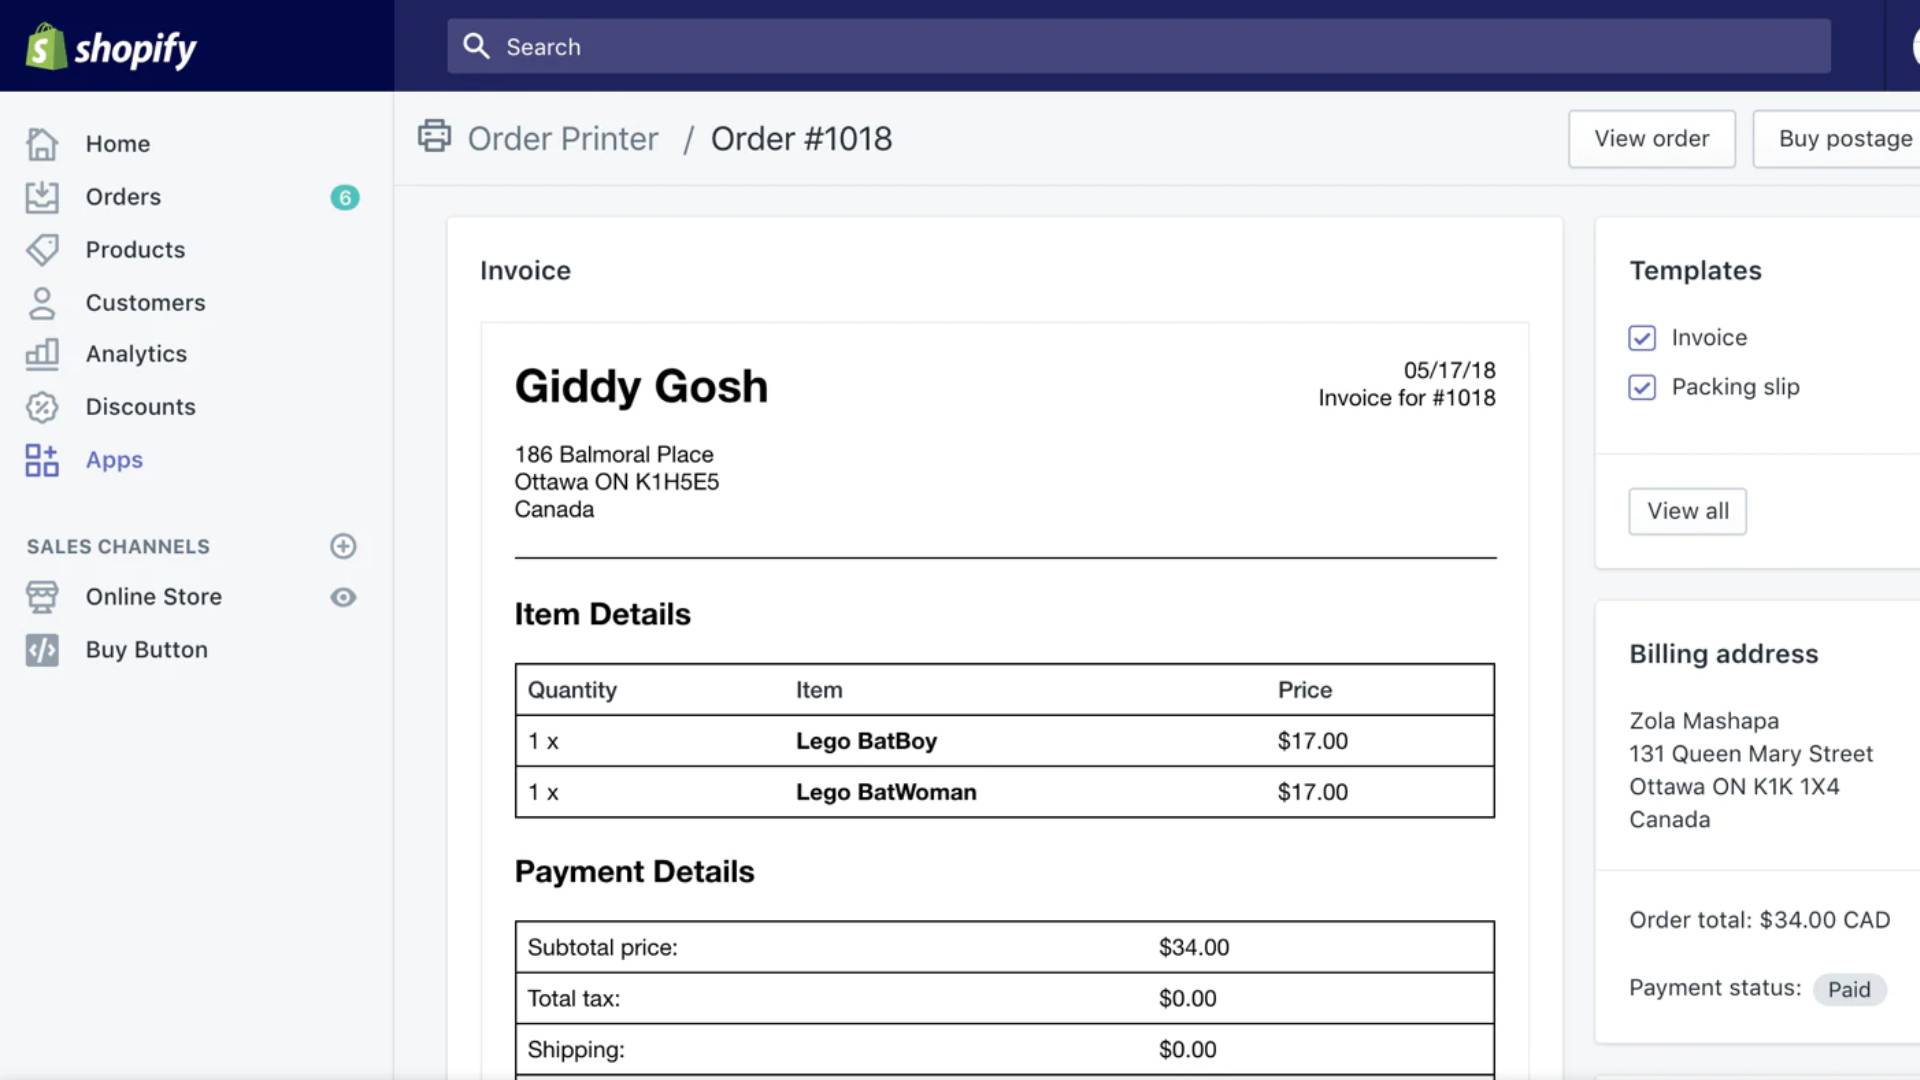The width and height of the screenshot is (1920, 1080).
Task: Click the Invoice for #1018 text
Action: (x=1406, y=398)
